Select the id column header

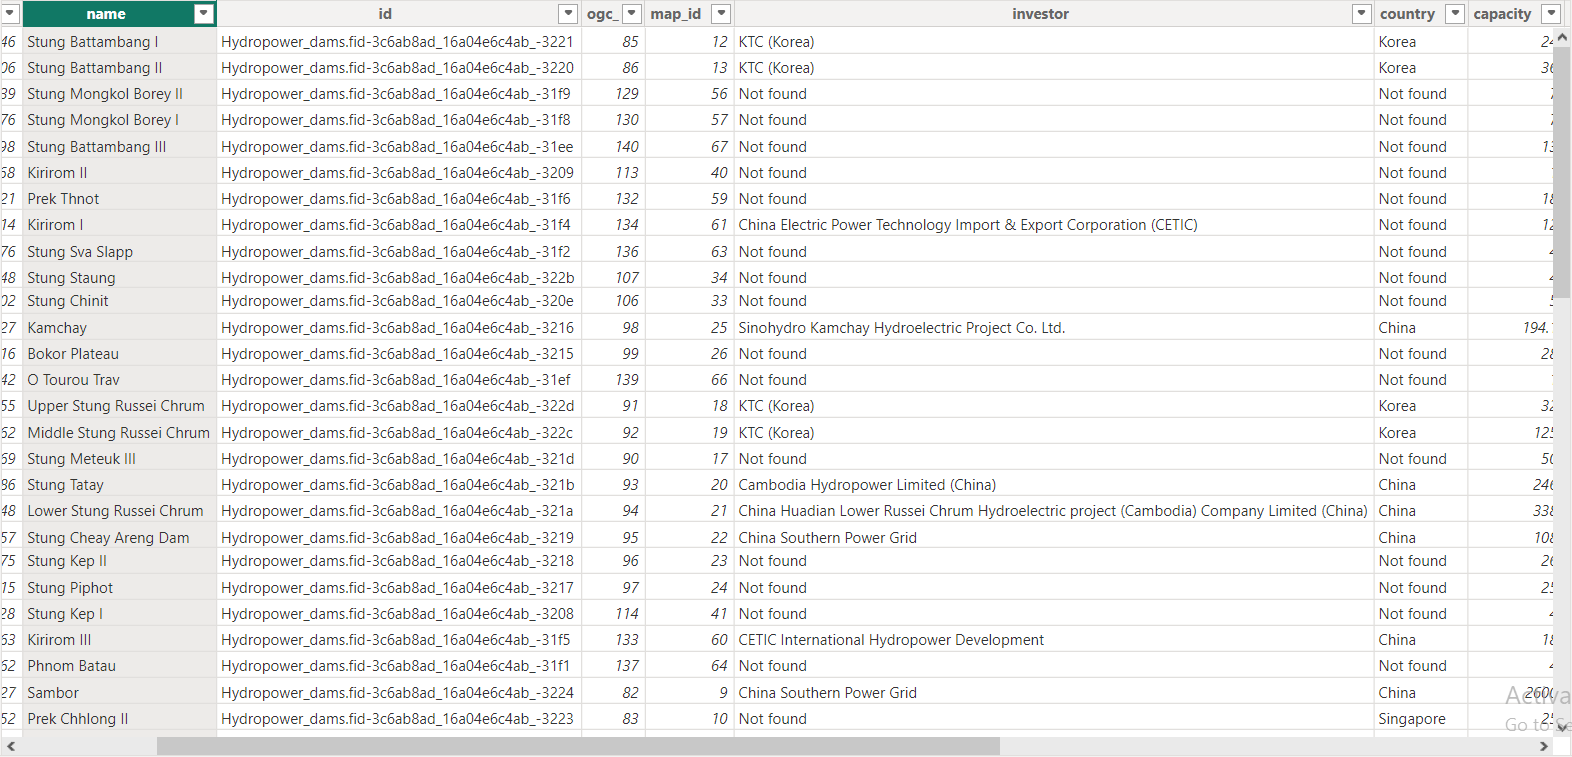pyautogui.click(x=386, y=14)
